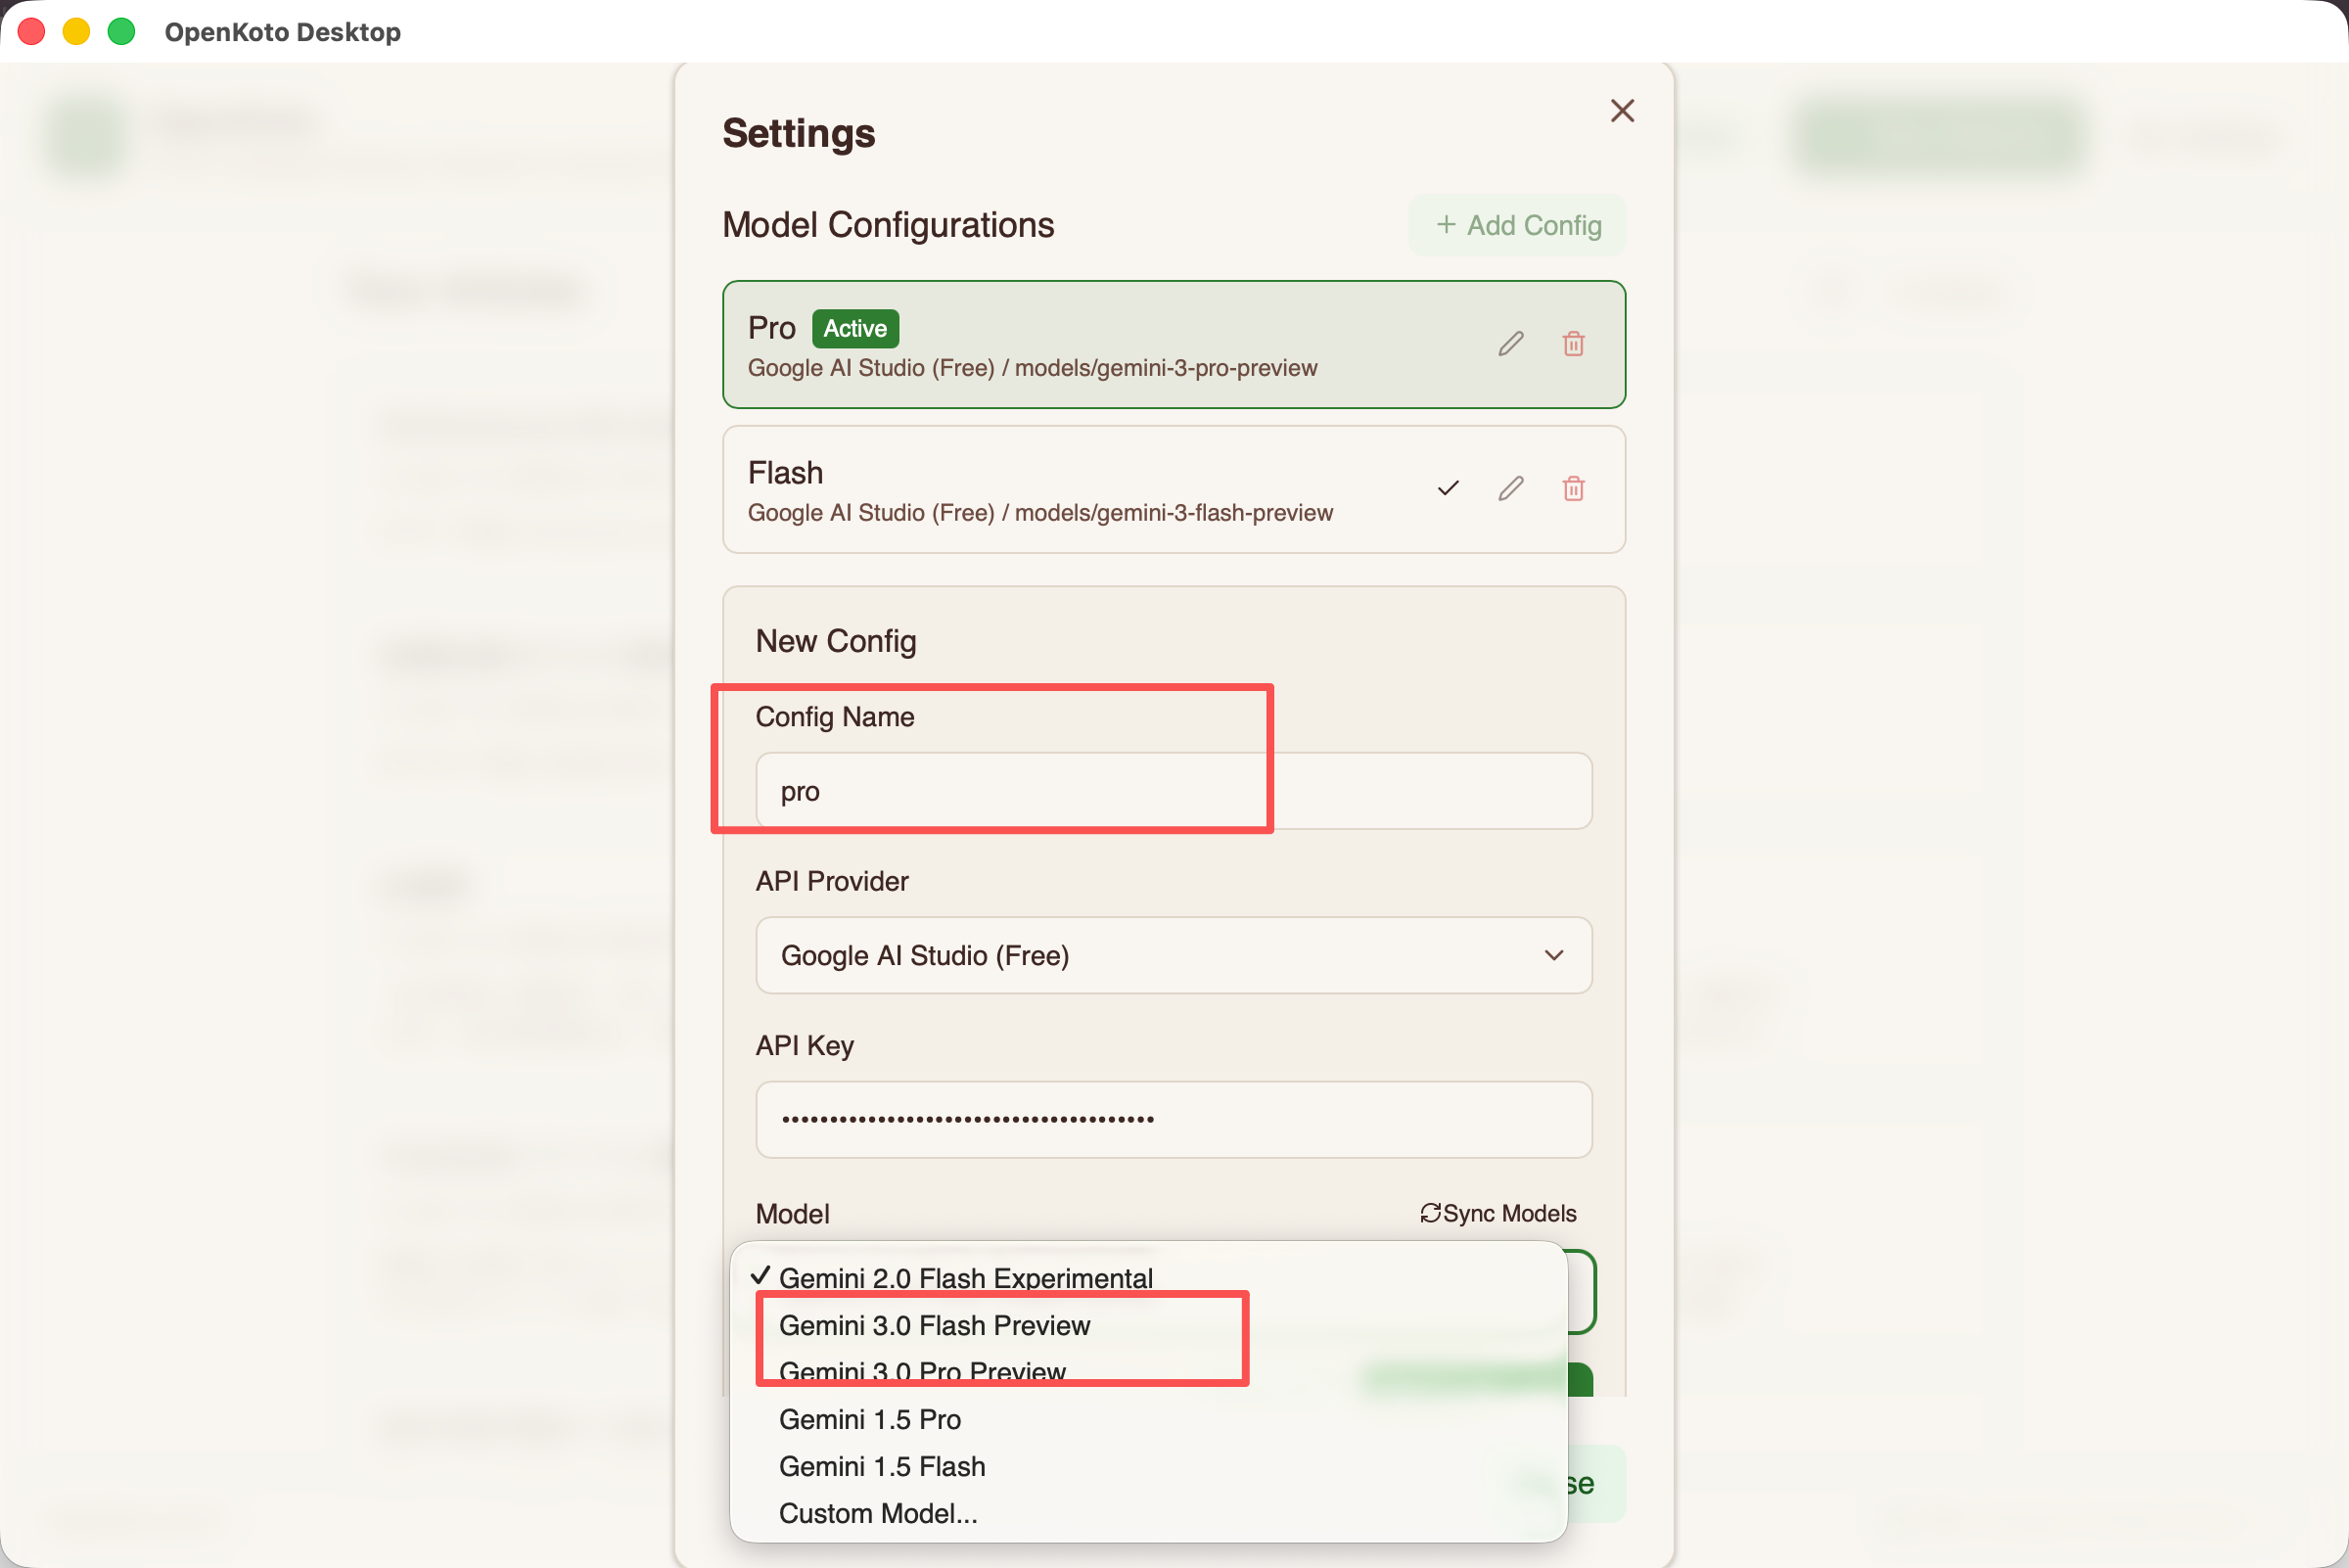Click the API Provider chevron arrow
This screenshot has width=2349, height=1568.
[x=1553, y=955]
